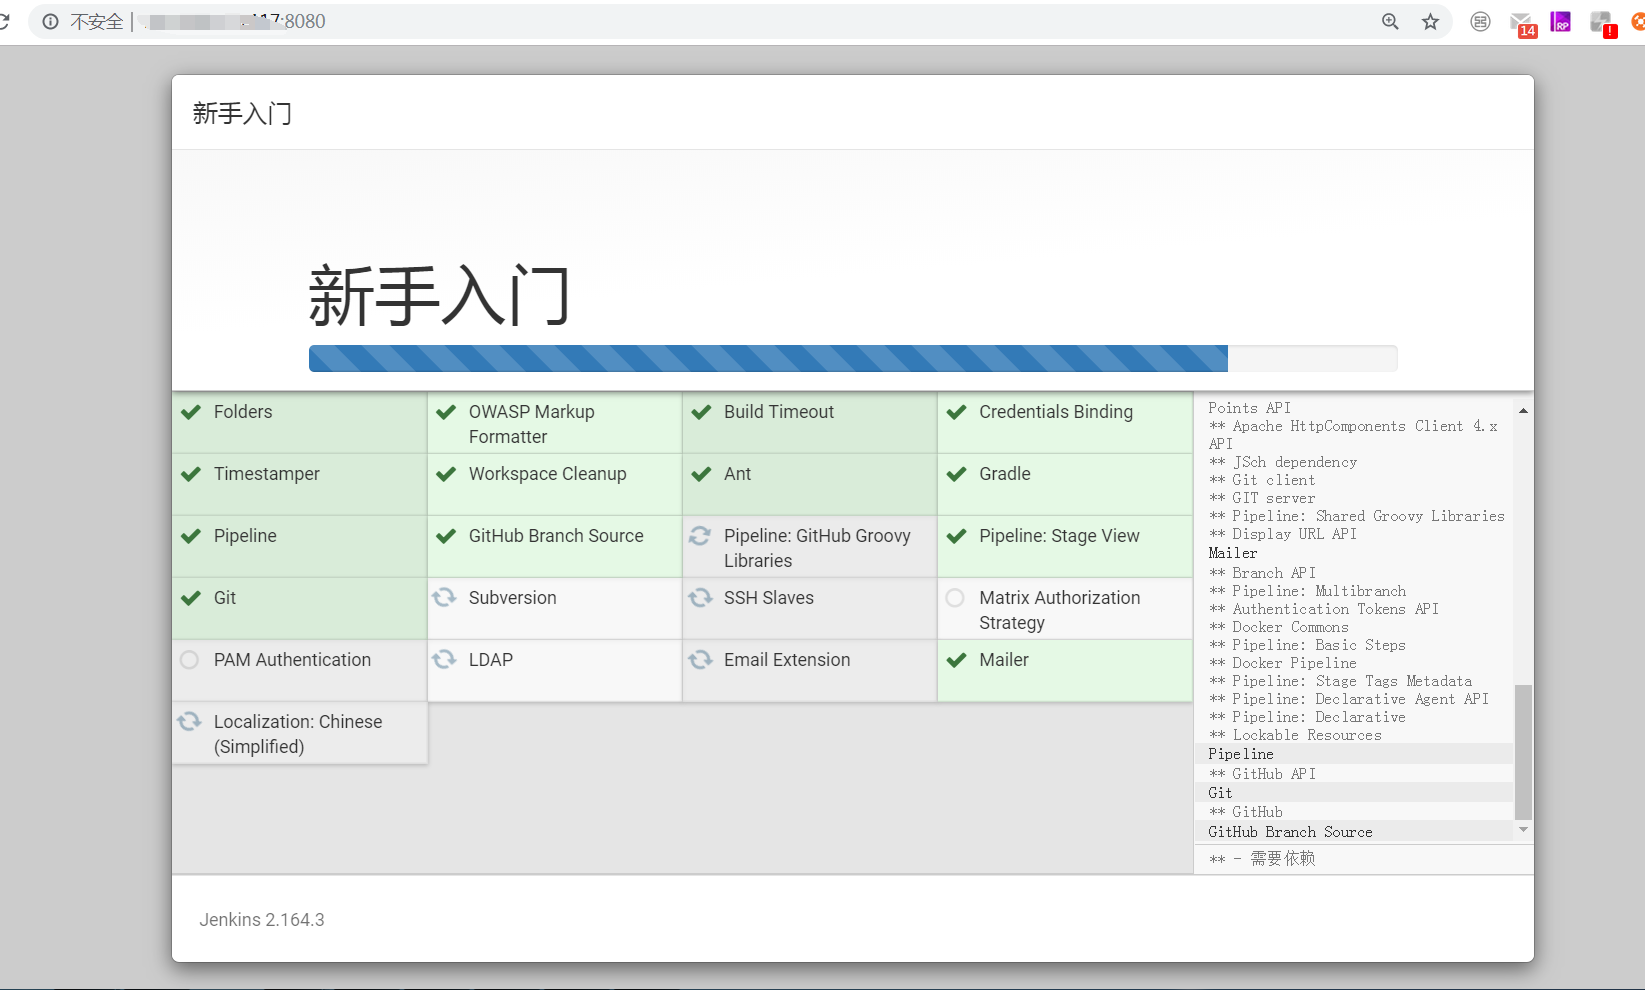
Task: Click the Jenkins 2.164.3 version text
Action: click(x=262, y=919)
